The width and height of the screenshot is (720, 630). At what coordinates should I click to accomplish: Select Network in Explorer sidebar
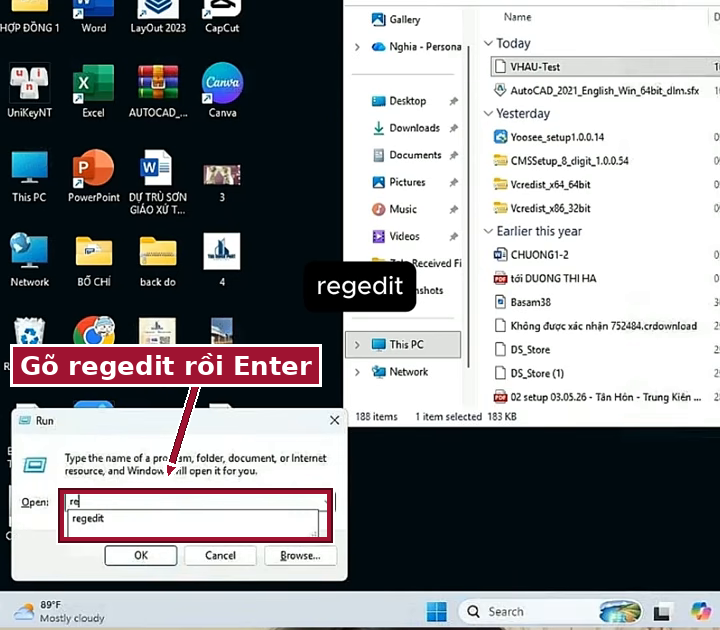point(399,371)
